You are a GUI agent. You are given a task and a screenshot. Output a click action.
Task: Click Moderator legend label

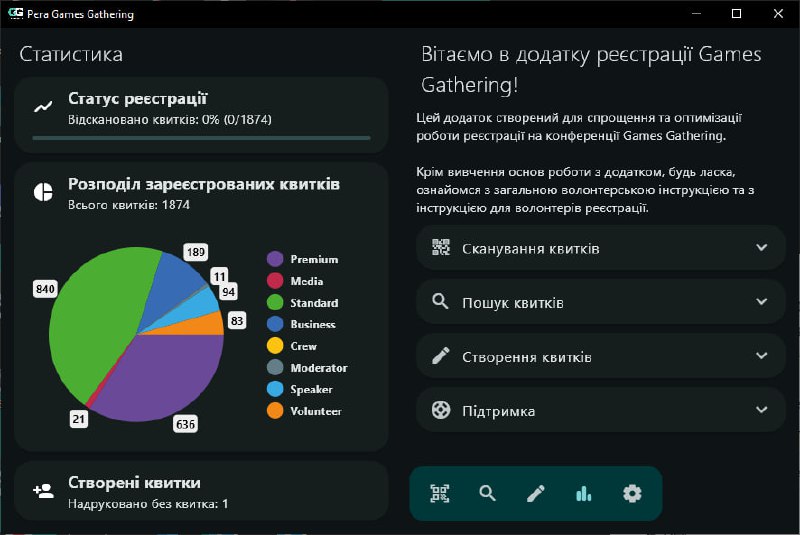pos(319,368)
